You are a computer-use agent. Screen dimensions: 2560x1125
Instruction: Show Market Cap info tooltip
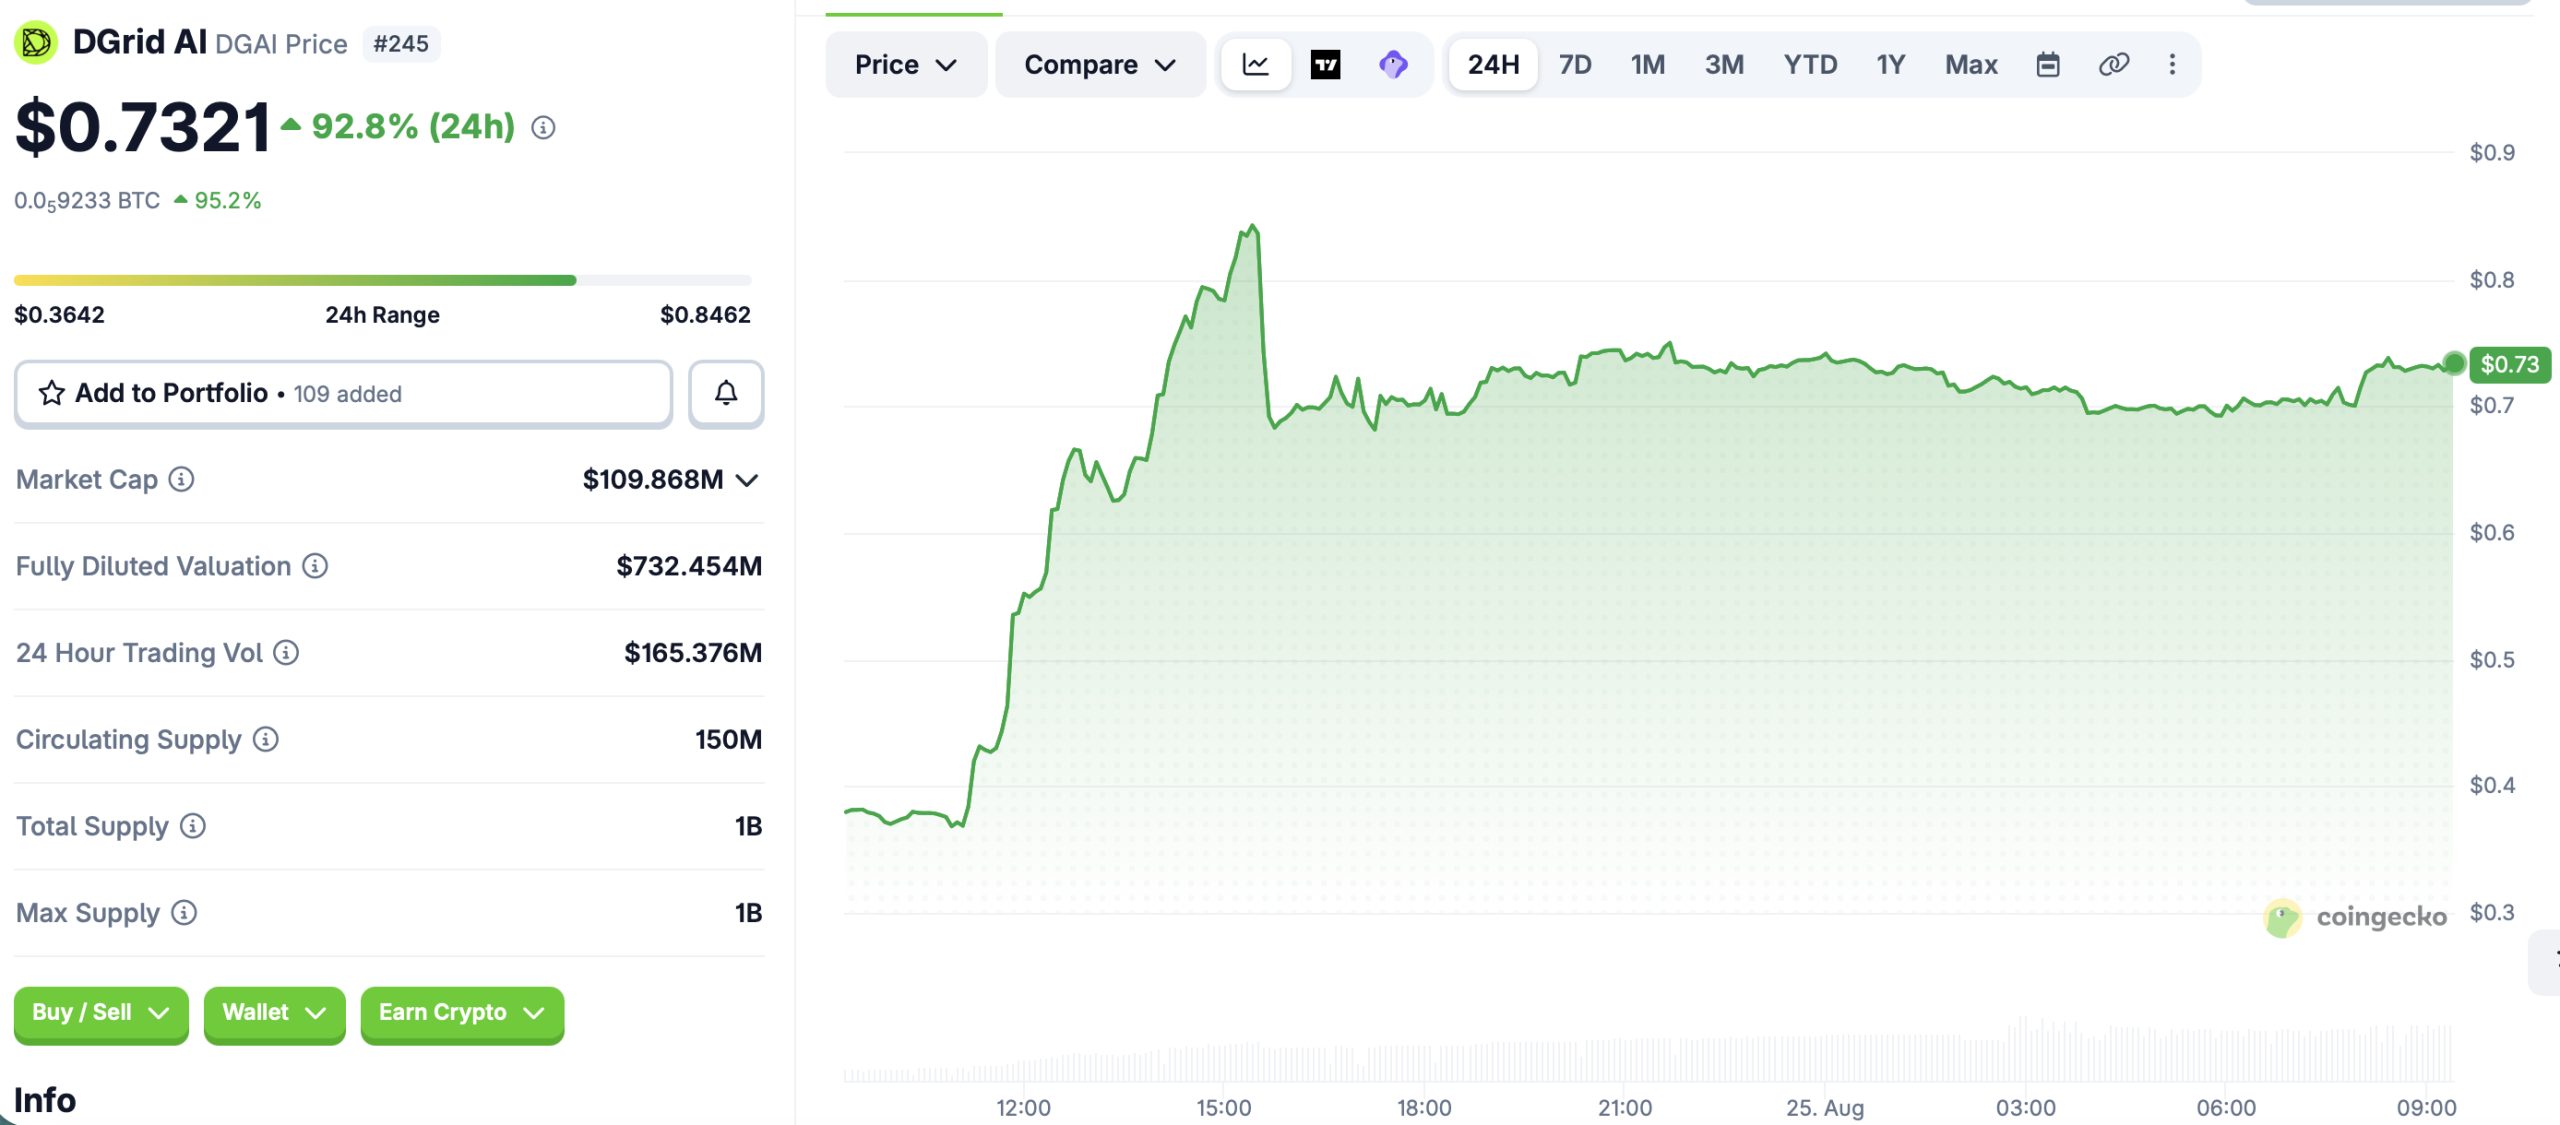[x=181, y=479]
